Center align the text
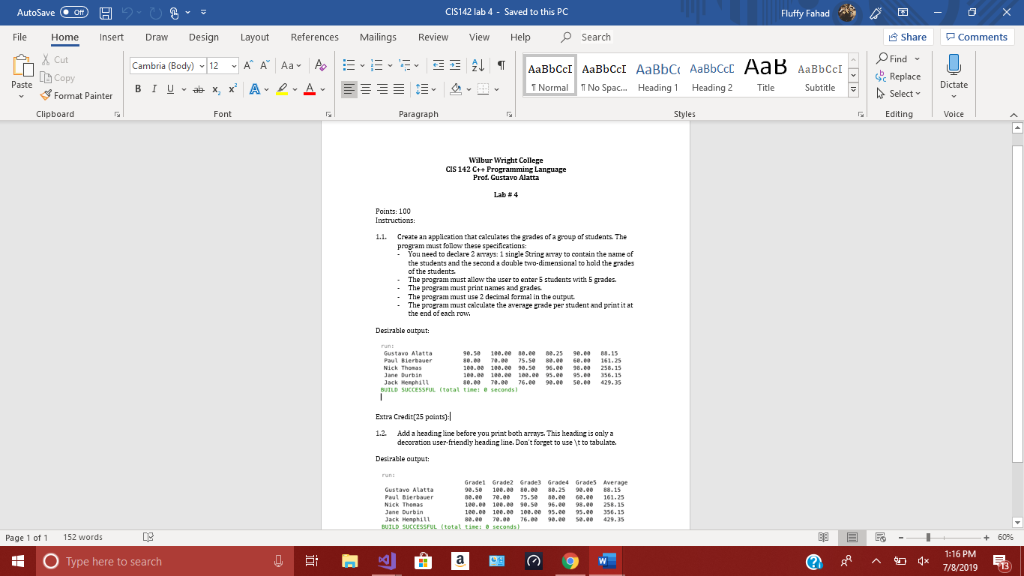The image size is (1024, 576). 366,89
